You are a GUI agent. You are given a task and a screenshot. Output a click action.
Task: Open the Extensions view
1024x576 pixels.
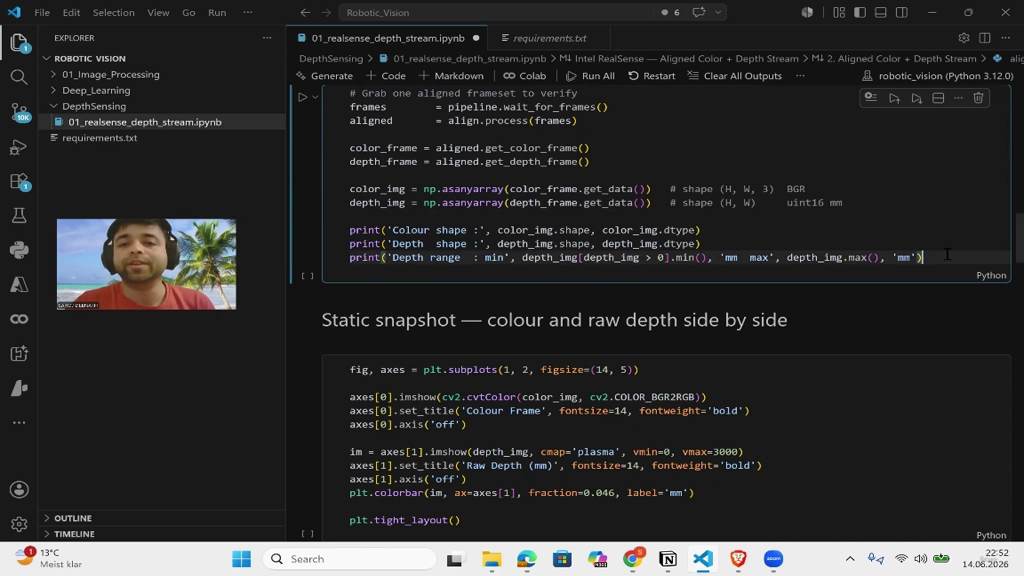pyautogui.click(x=19, y=182)
